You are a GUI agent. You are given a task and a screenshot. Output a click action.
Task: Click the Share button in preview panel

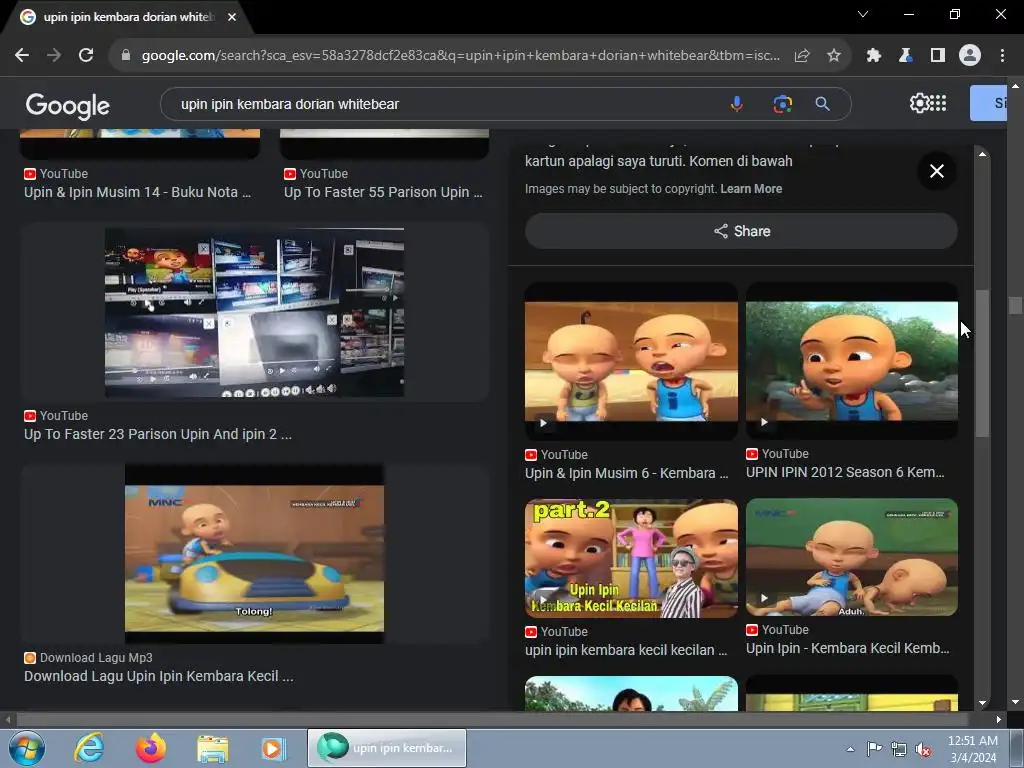(x=741, y=231)
